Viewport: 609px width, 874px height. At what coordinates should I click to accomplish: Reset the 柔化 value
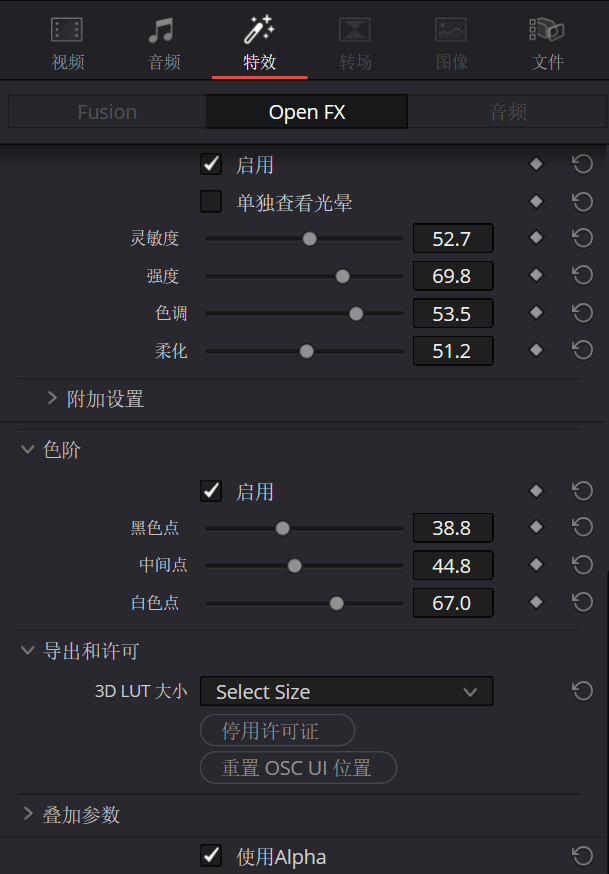pyautogui.click(x=582, y=350)
